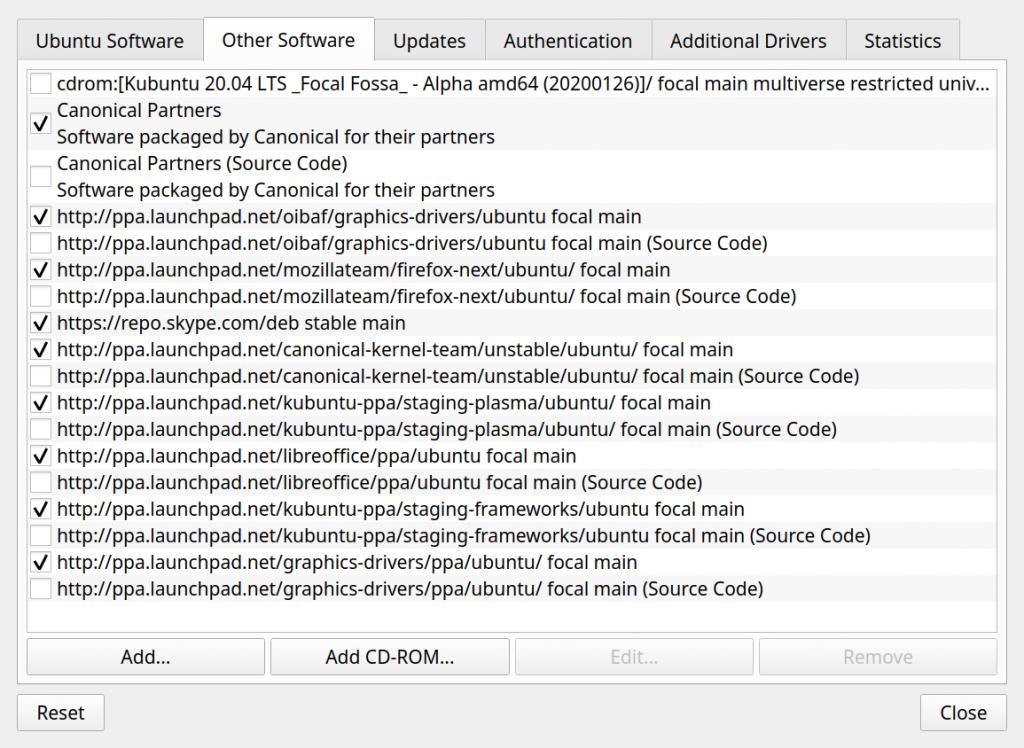Uncheck the mozillateam firefox-next PPA
The image size is (1024, 748).
tap(41, 270)
